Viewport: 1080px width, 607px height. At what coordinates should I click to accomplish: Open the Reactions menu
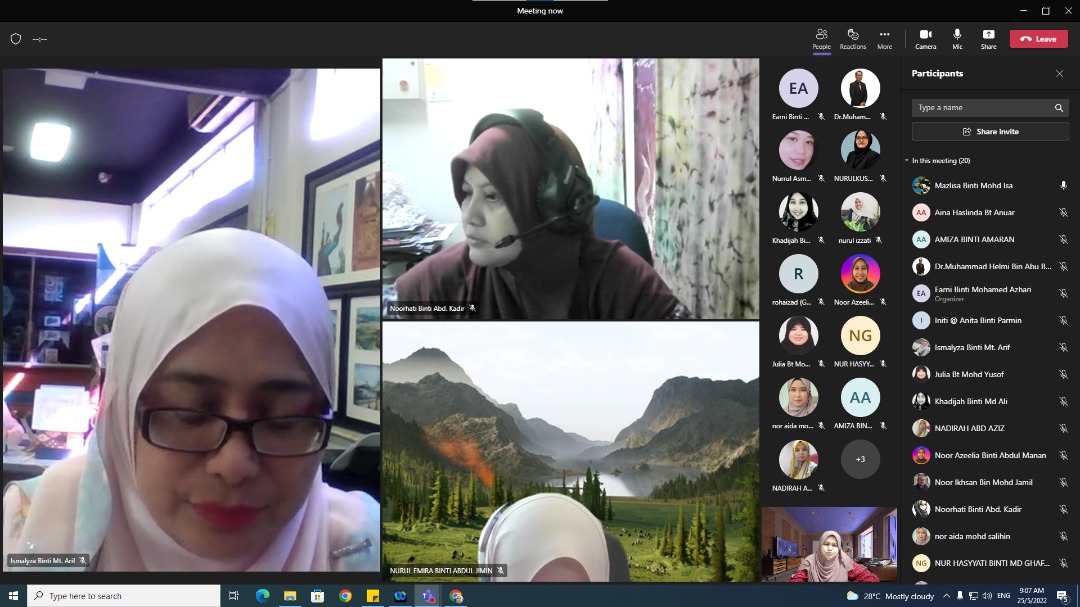(853, 39)
